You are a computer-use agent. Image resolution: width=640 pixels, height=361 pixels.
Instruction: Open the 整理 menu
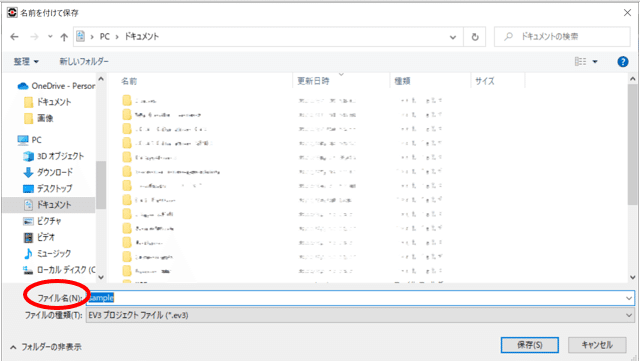tap(26, 61)
